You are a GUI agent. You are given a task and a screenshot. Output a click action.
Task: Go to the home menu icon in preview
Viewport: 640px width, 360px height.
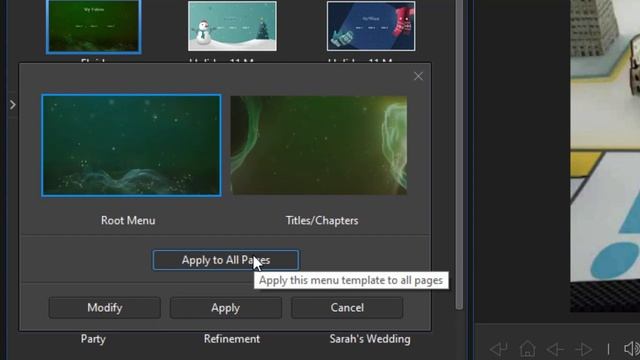(527, 349)
